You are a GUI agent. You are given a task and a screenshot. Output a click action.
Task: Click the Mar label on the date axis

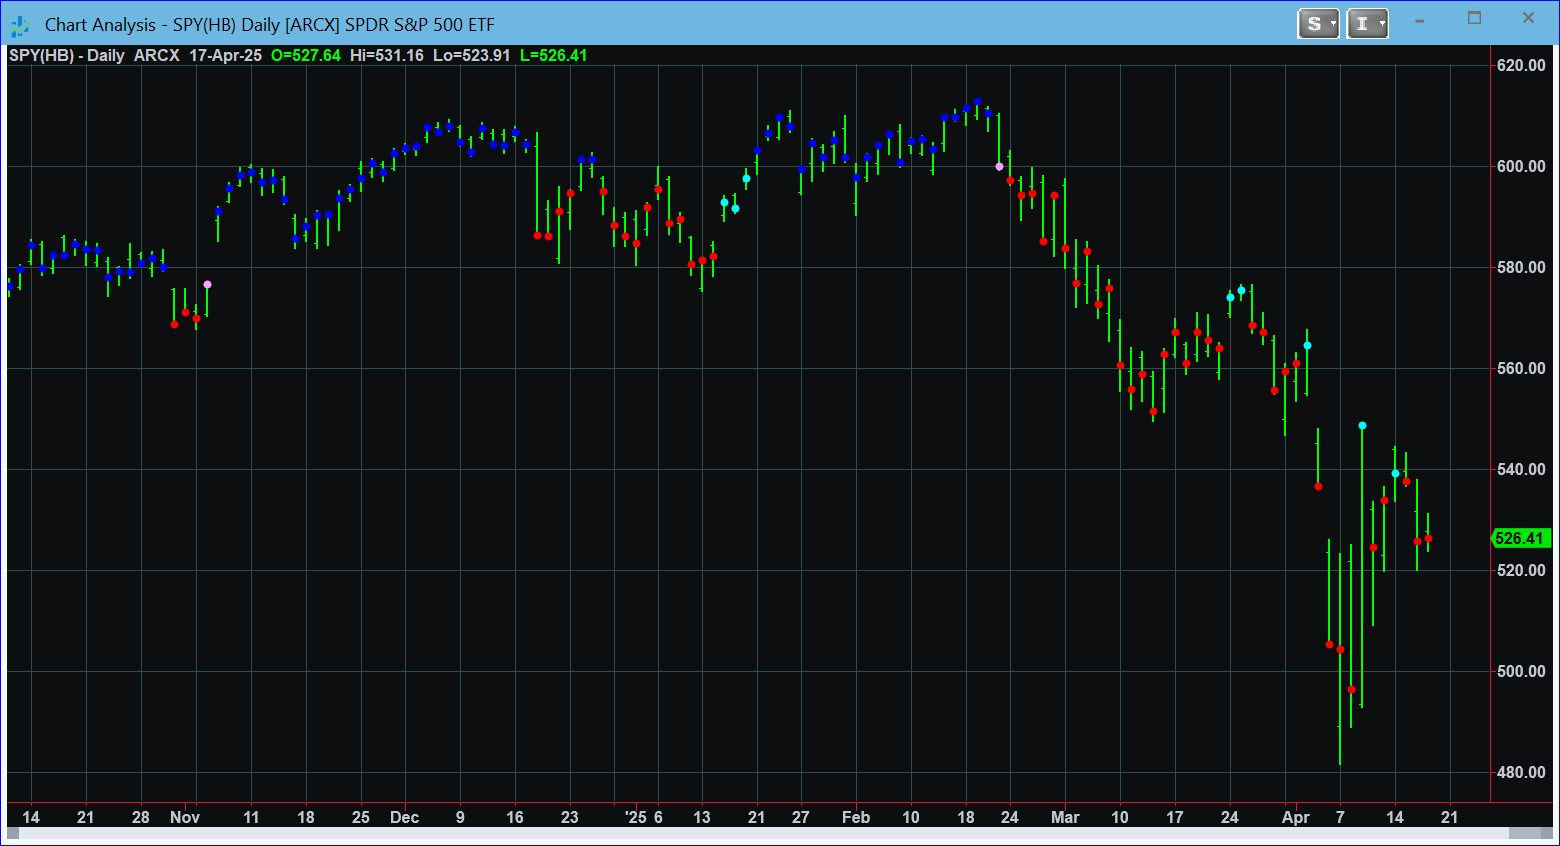click(1065, 817)
